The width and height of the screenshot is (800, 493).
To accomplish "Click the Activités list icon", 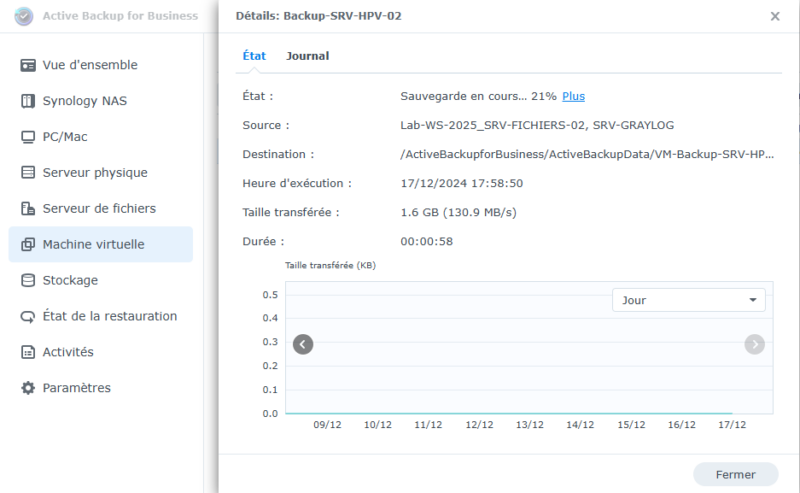I will click(x=28, y=352).
